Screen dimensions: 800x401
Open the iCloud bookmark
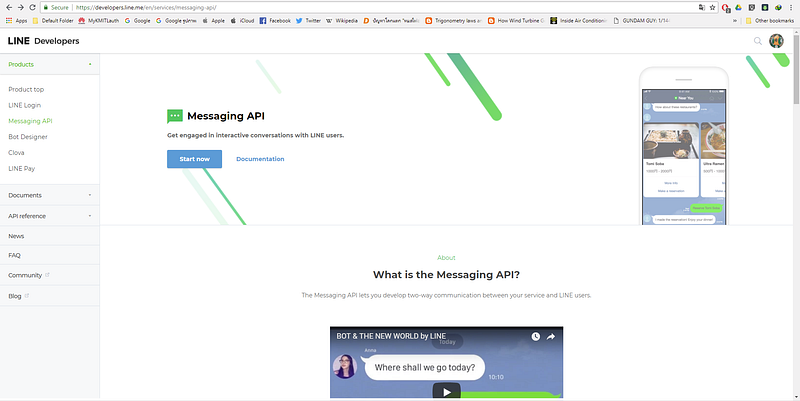242,21
